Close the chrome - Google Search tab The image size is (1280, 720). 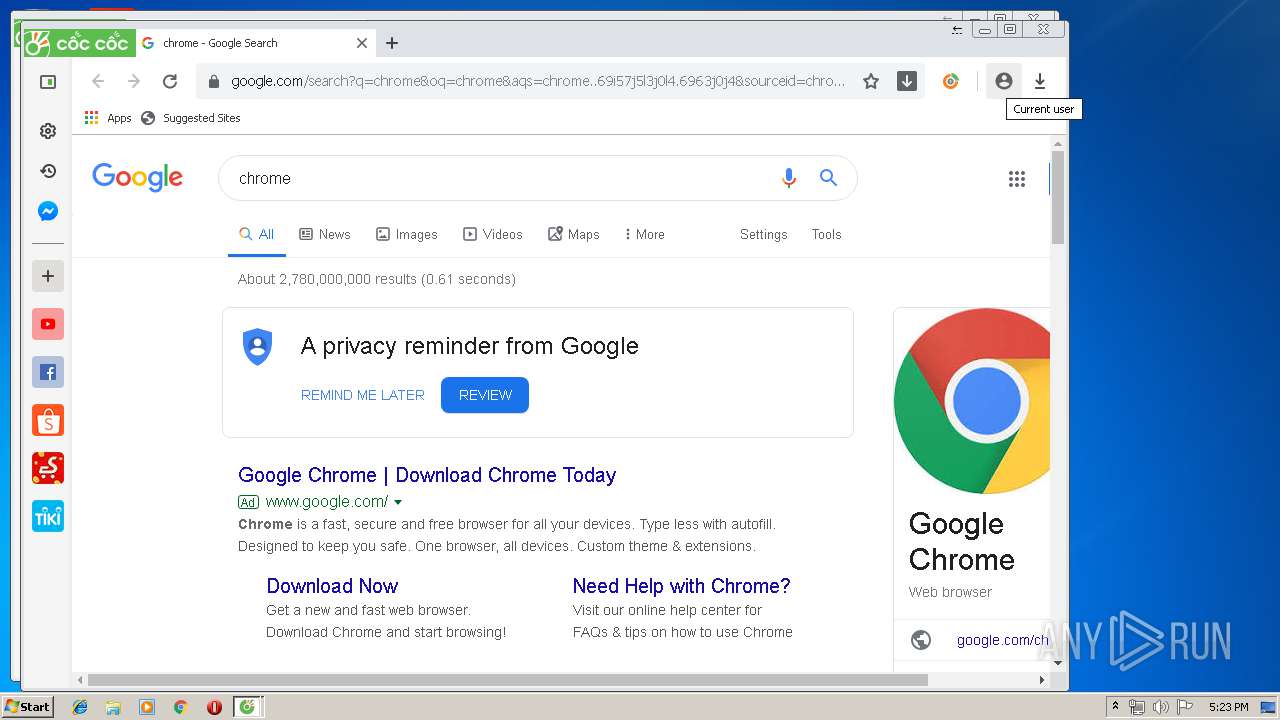click(x=362, y=43)
